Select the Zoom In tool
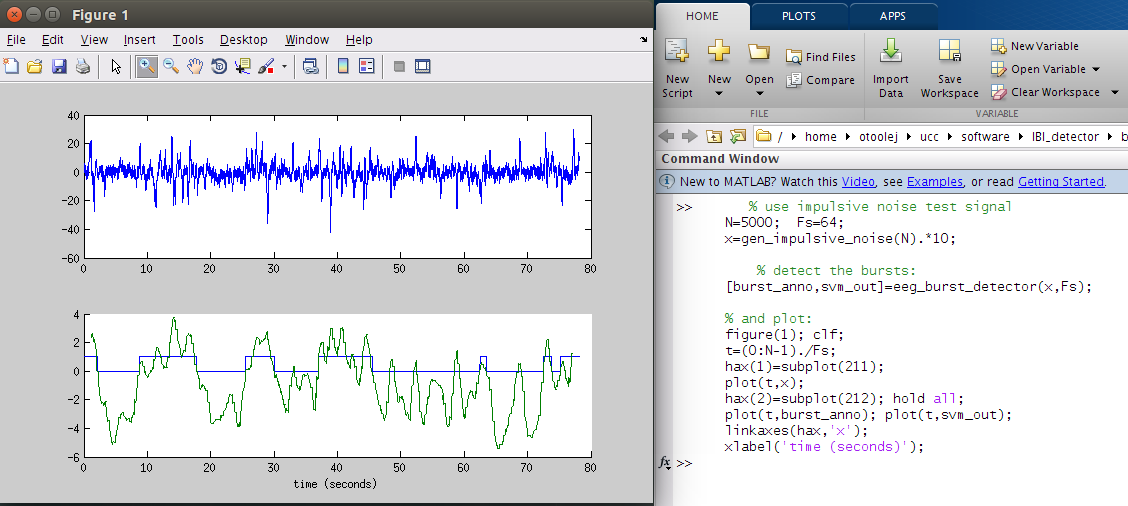This screenshot has width=1128, height=506. pos(147,66)
